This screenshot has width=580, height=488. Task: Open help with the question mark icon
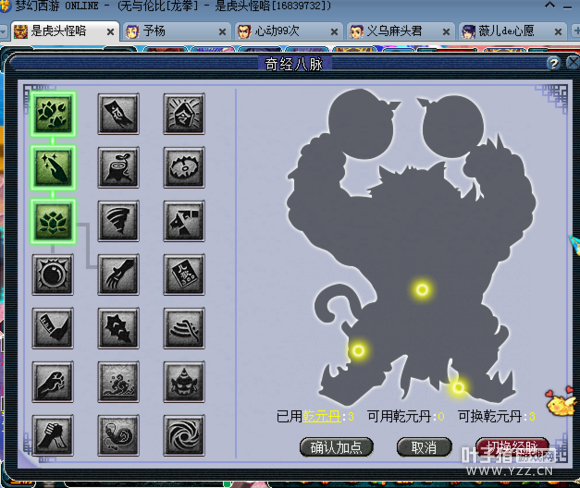(x=554, y=64)
